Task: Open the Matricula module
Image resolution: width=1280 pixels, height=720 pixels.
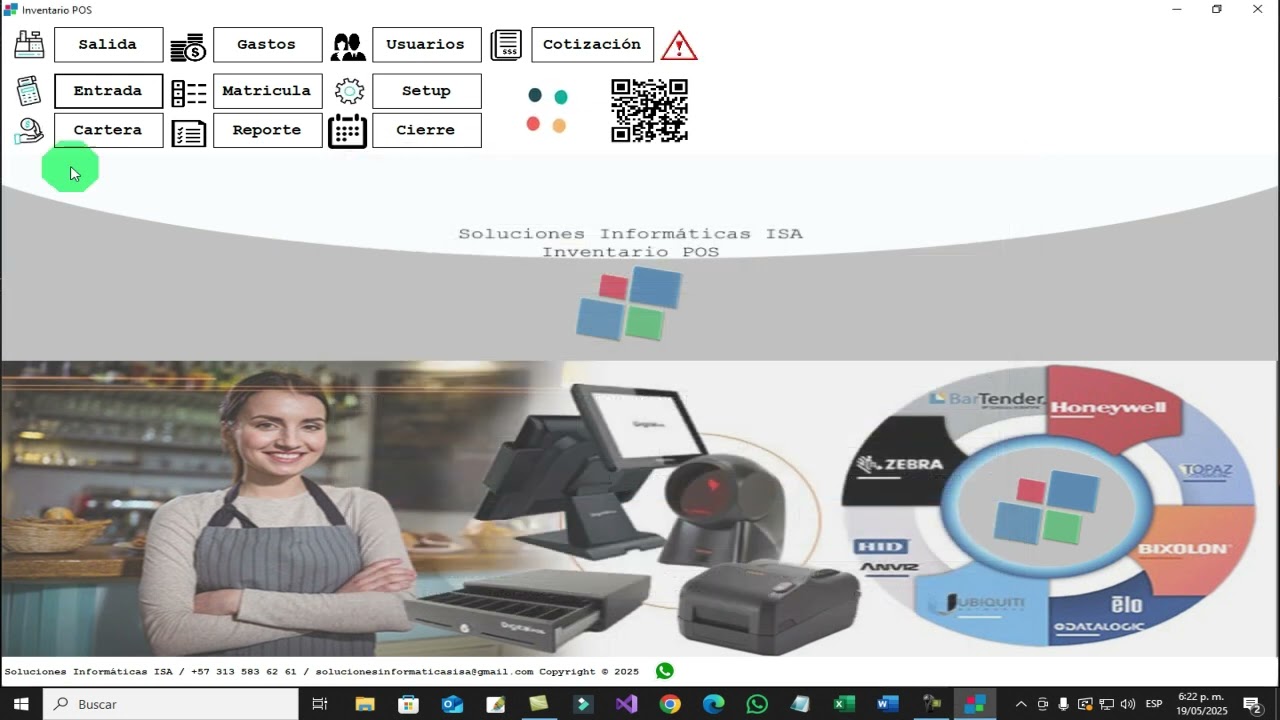Action: 267,91
